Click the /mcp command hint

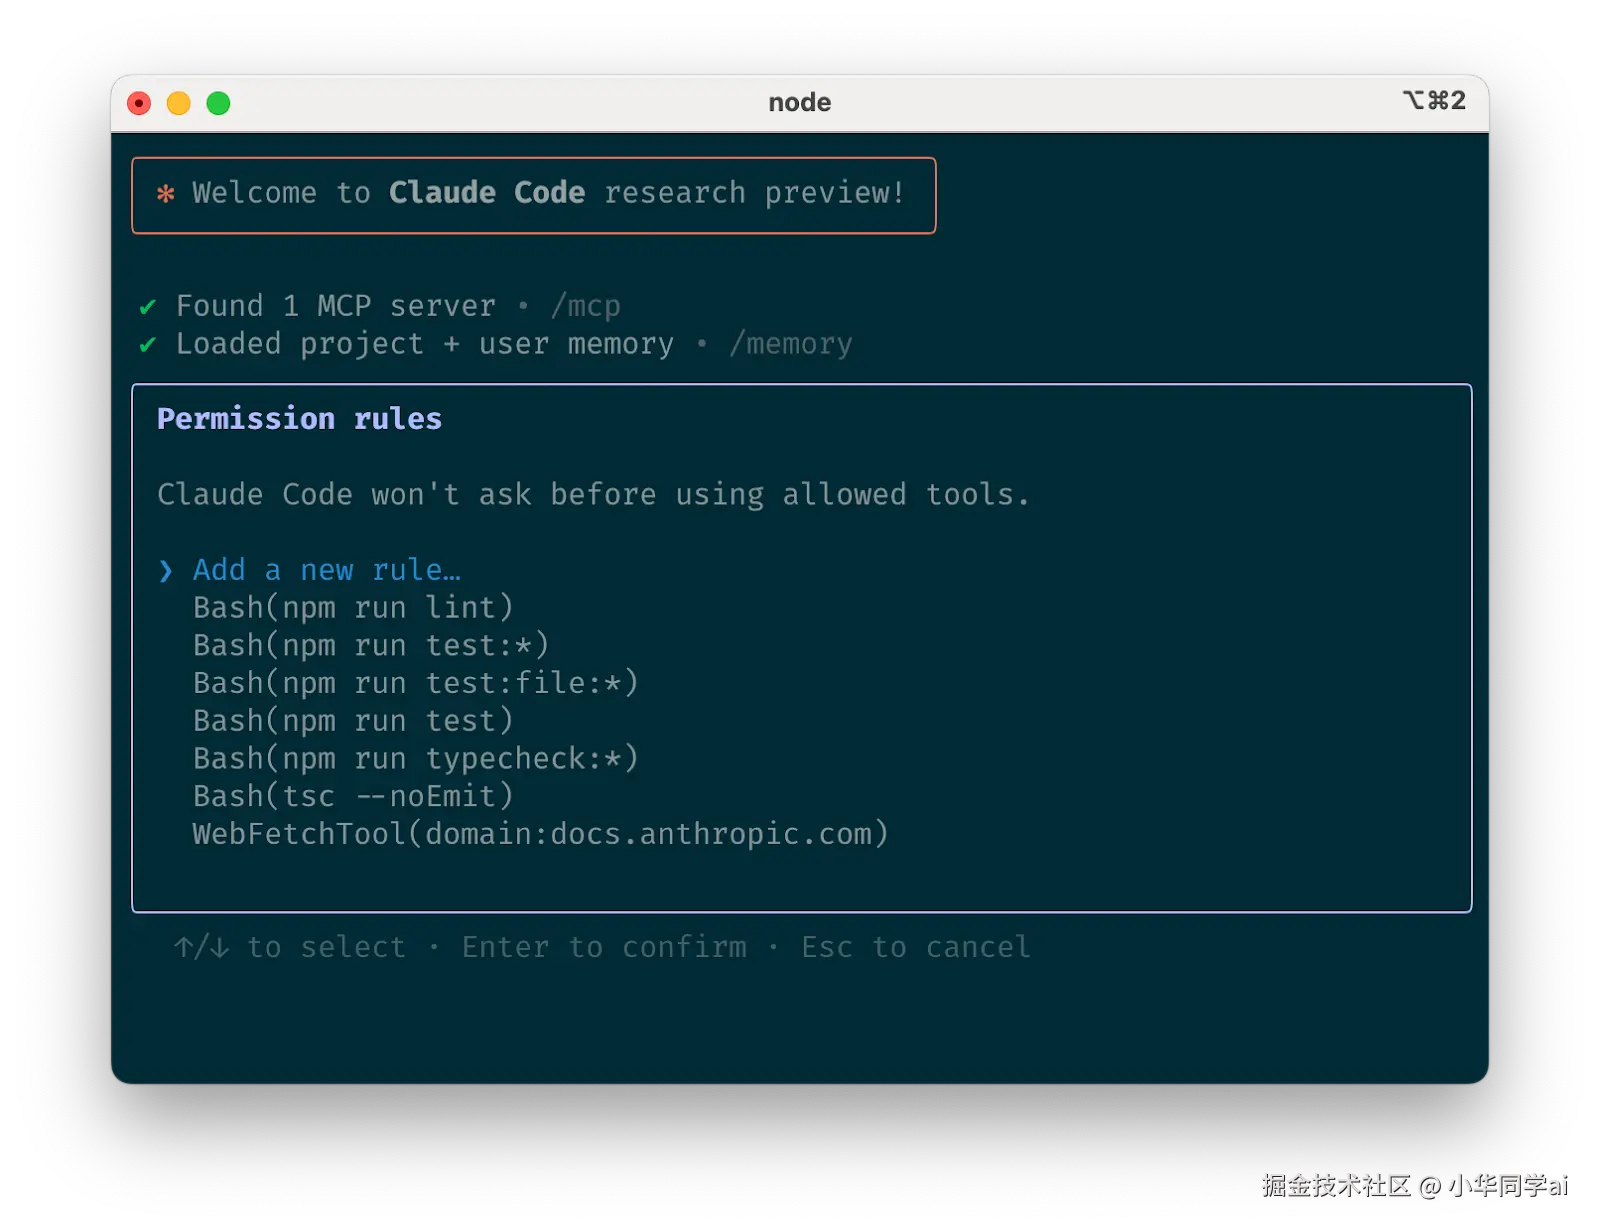pos(586,306)
